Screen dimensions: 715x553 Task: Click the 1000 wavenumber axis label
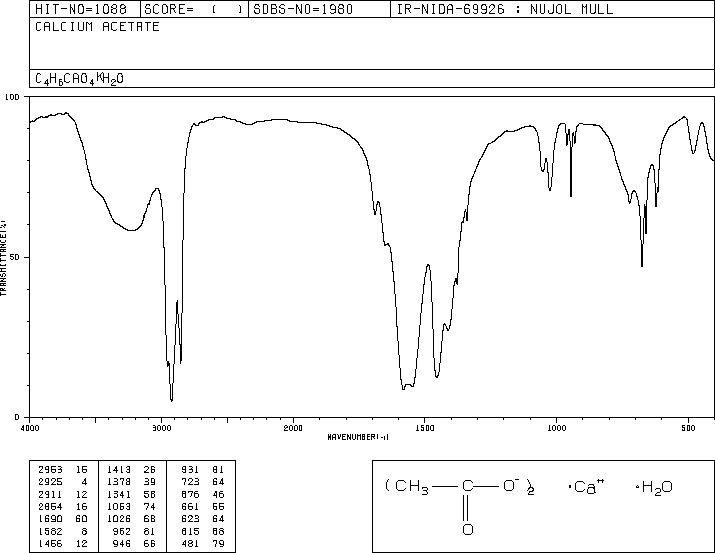tap(556, 428)
